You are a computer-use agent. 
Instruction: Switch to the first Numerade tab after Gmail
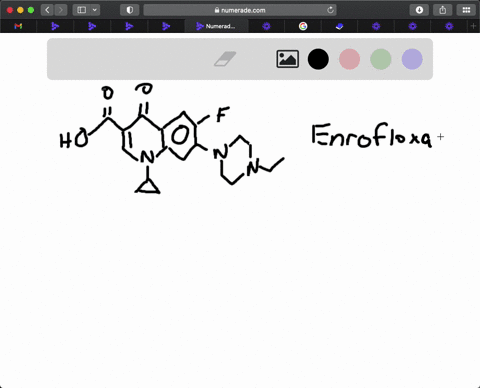click(55, 26)
